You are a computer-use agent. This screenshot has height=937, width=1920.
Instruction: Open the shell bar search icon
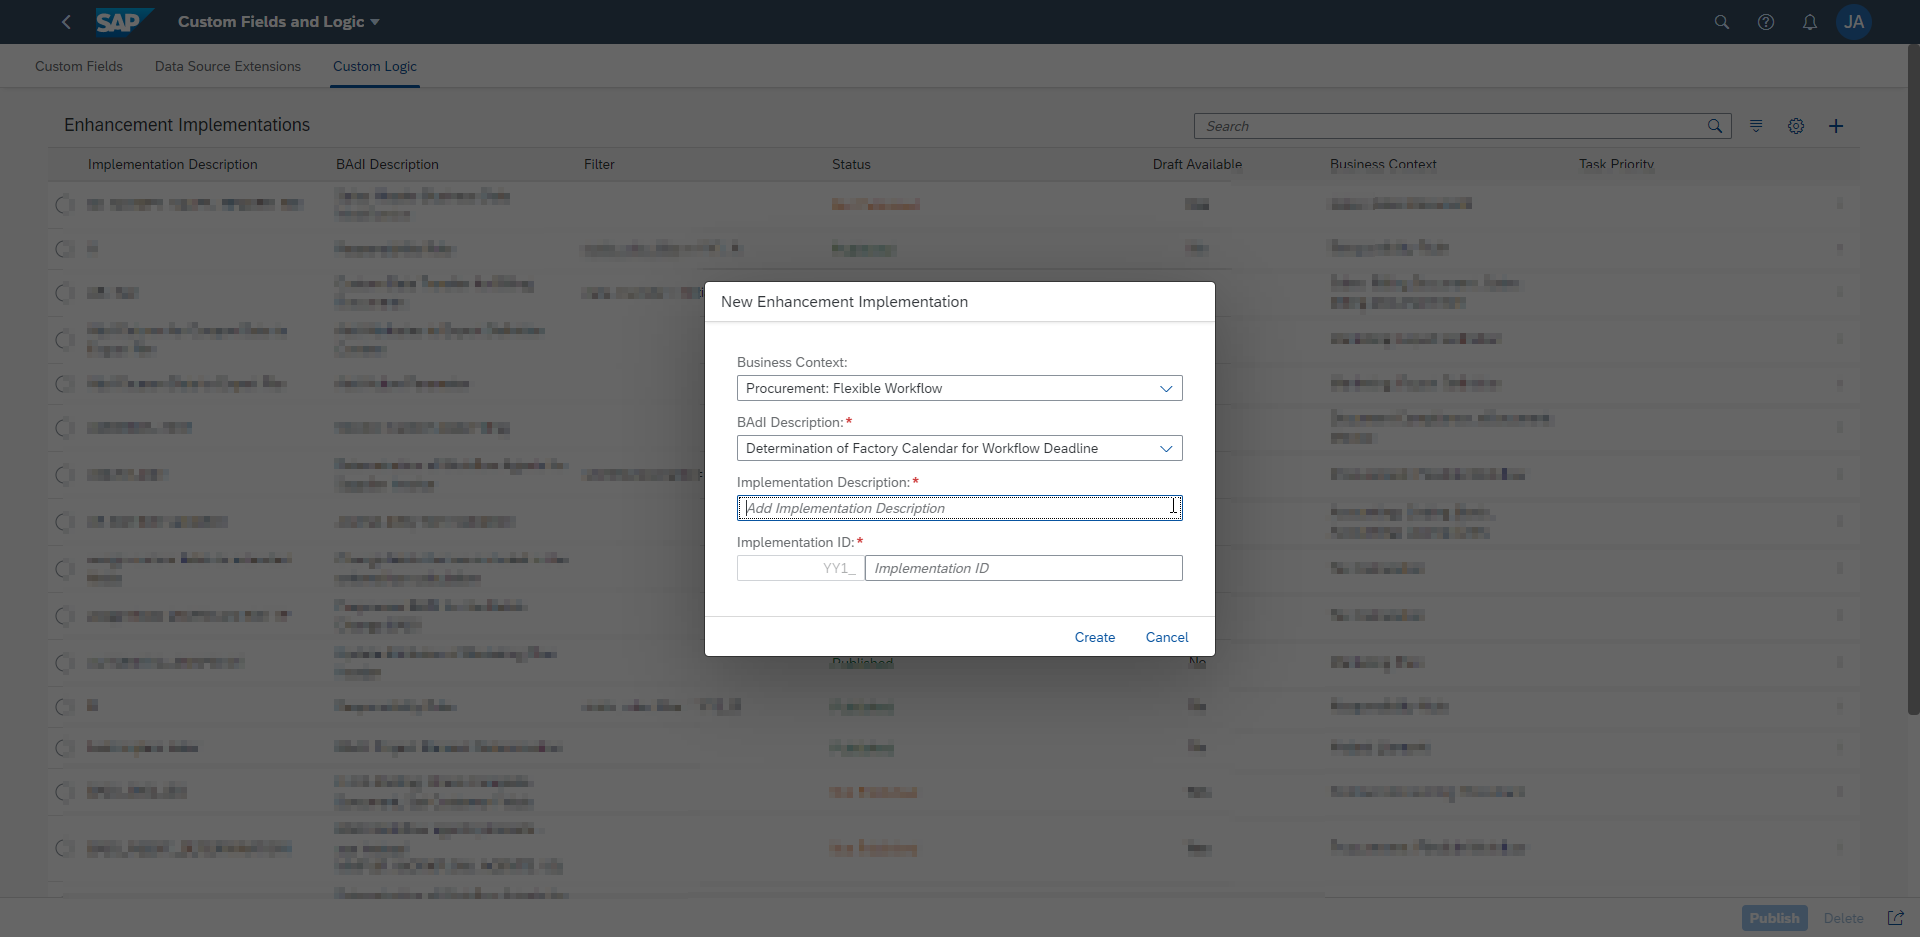pyautogui.click(x=1721, y=22)
